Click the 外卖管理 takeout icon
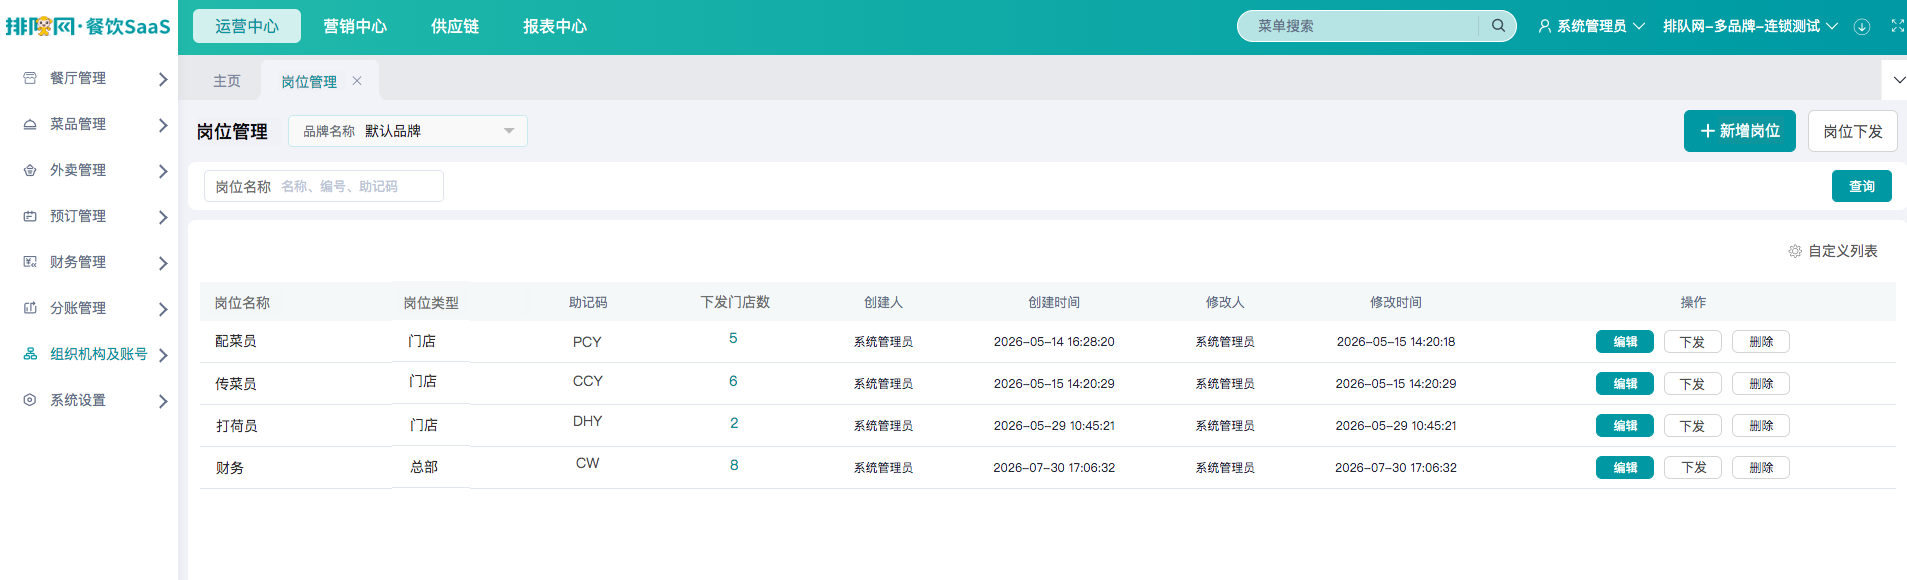1907x580 pixels. tap(30, 170)
